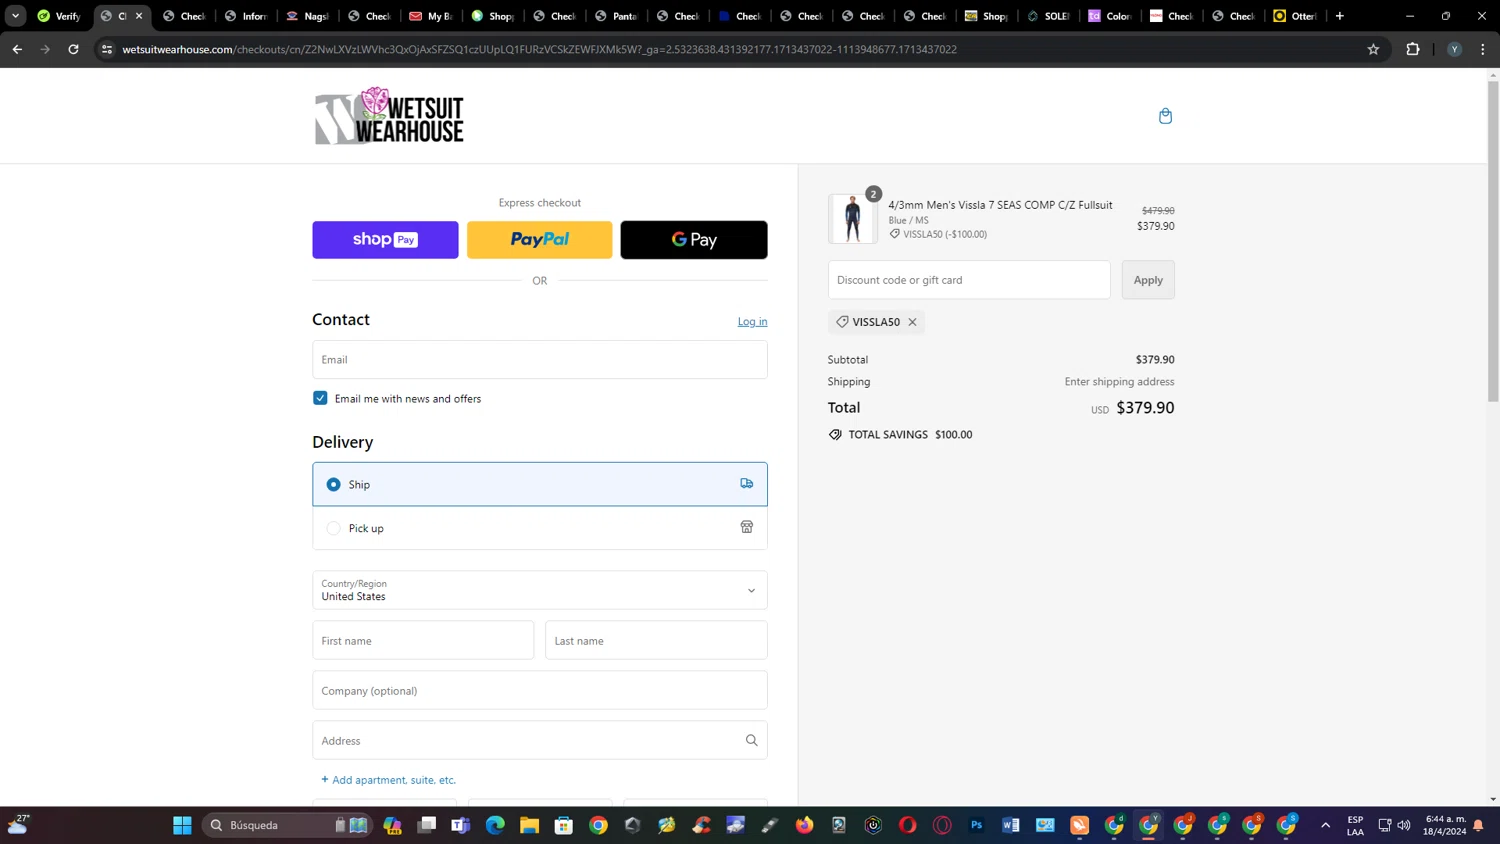
Task: Bookmark this page with the star icon
Action: coord(1373,49)
